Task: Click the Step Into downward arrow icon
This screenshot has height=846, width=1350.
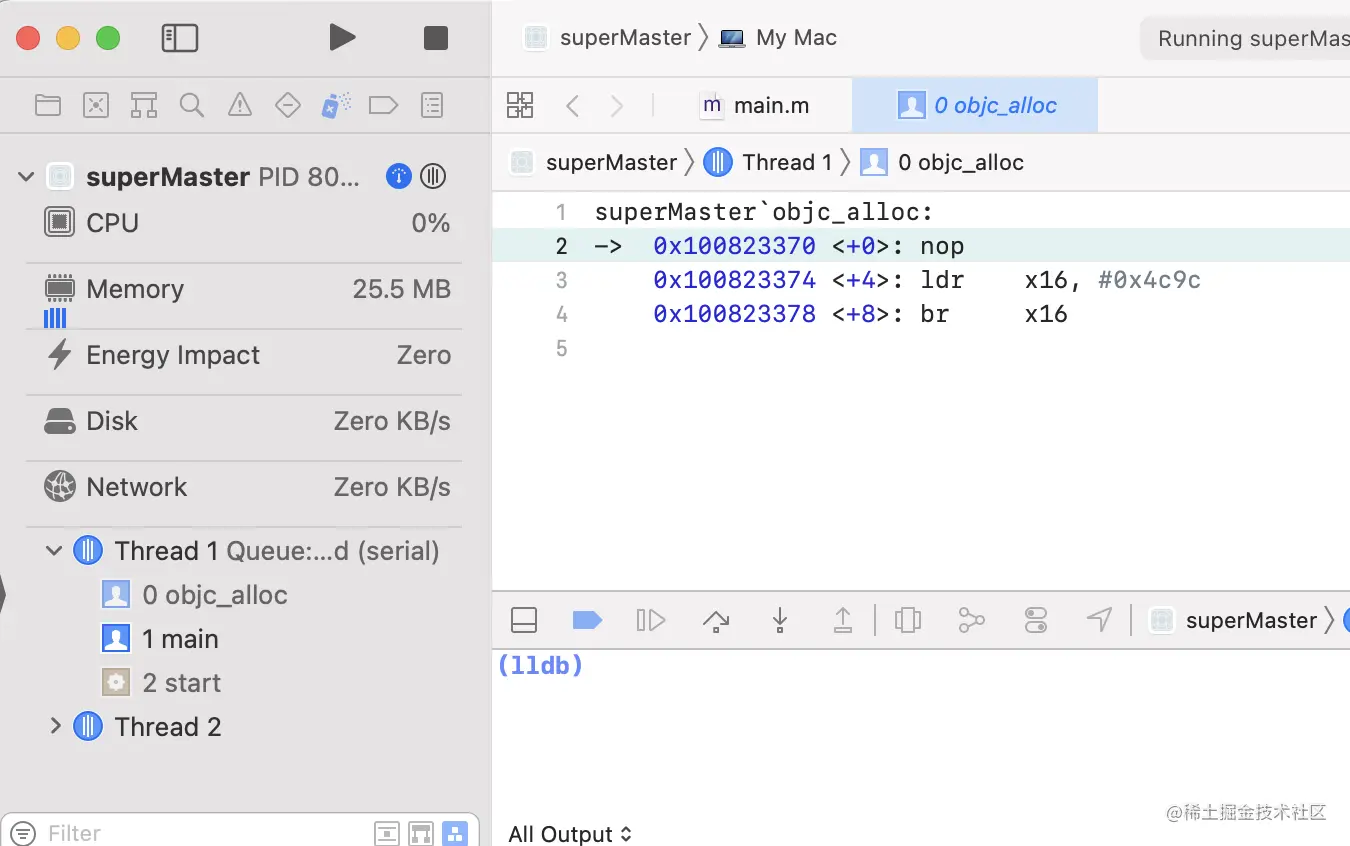Action: (x=779, y=620)
